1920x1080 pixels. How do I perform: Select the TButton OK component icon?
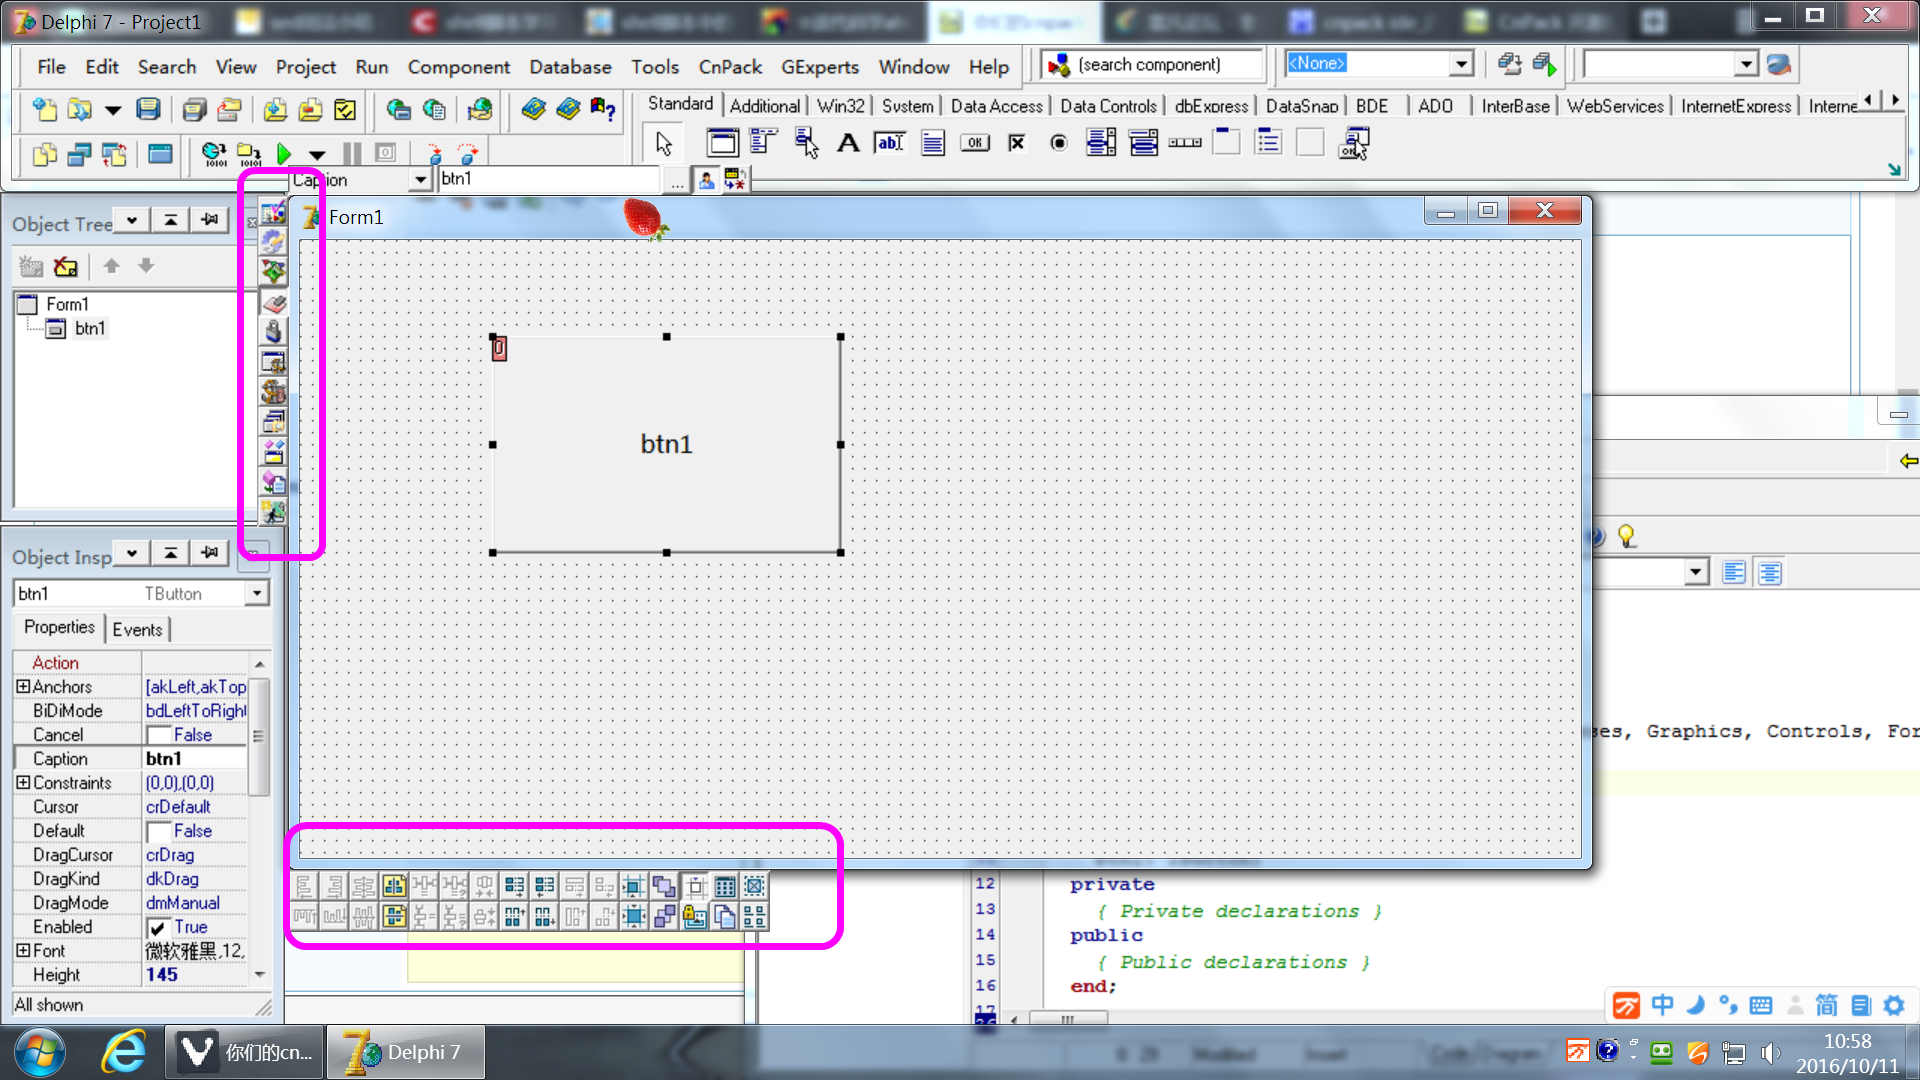974,143
